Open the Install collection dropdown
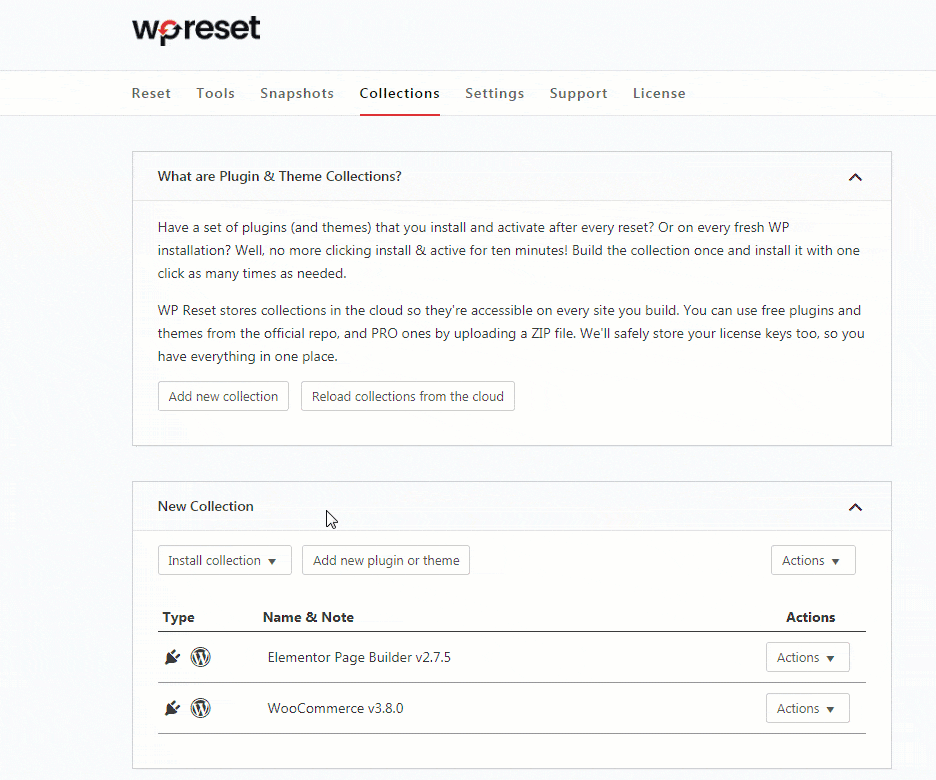The width and height of the screenshot is (936, 780). pyautogui.click(x=224, y=561)
